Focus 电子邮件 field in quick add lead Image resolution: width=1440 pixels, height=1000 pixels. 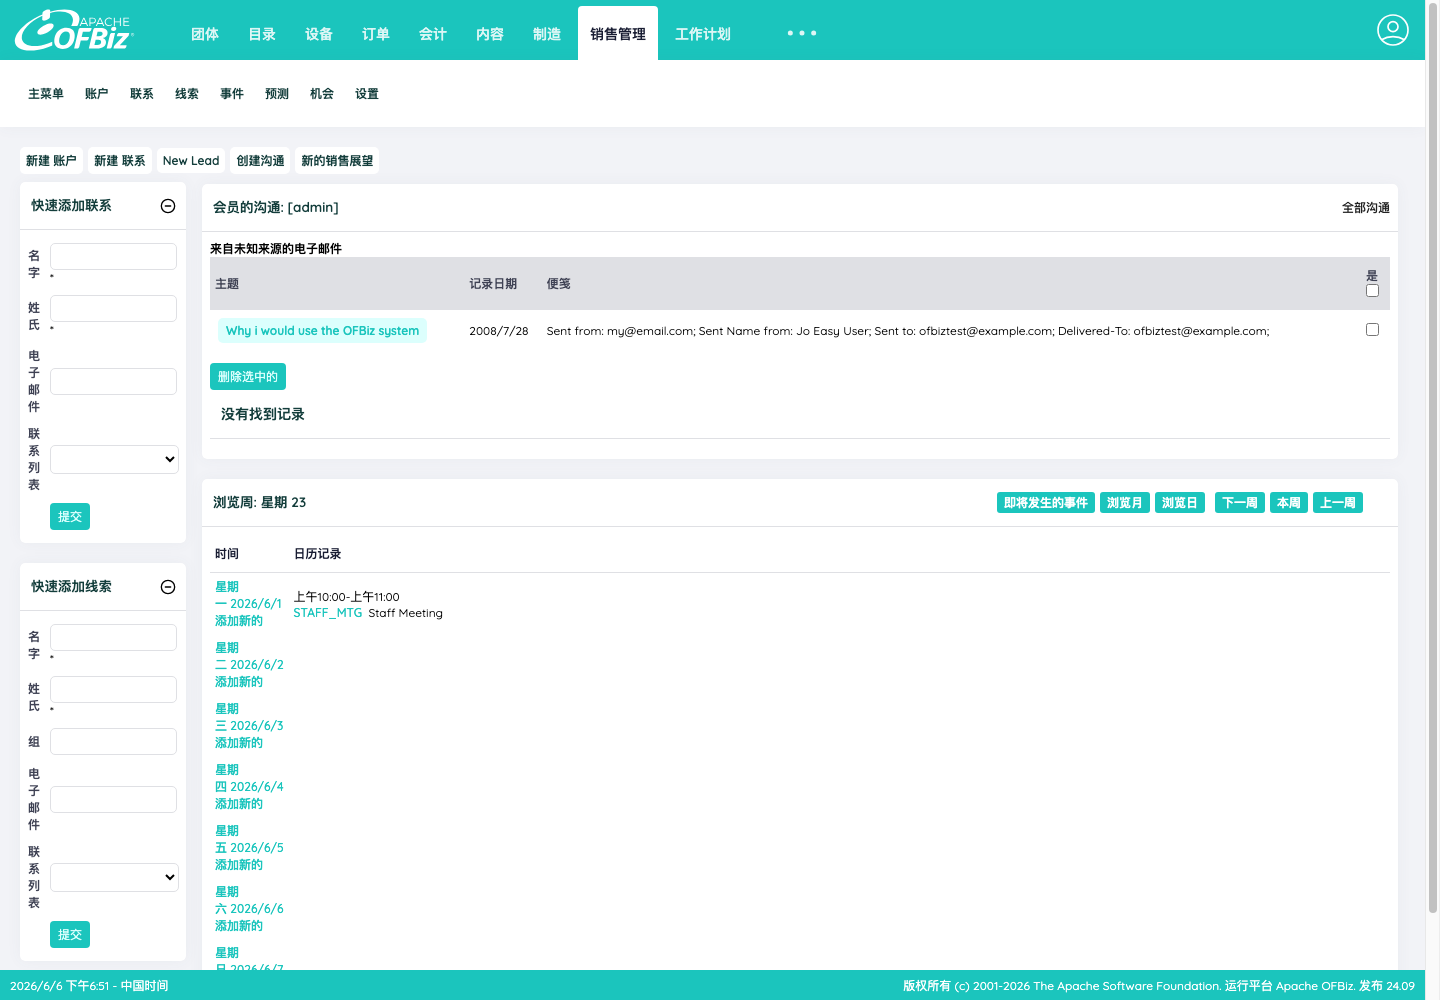pyautogui.click(x=114, y=799)
